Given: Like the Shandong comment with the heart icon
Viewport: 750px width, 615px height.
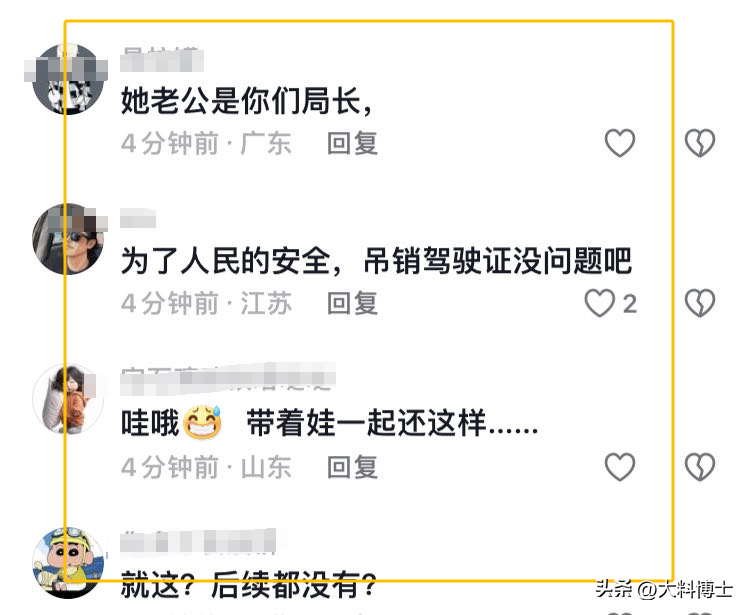Looking at the screenshot, I should [x=620, y=467].
